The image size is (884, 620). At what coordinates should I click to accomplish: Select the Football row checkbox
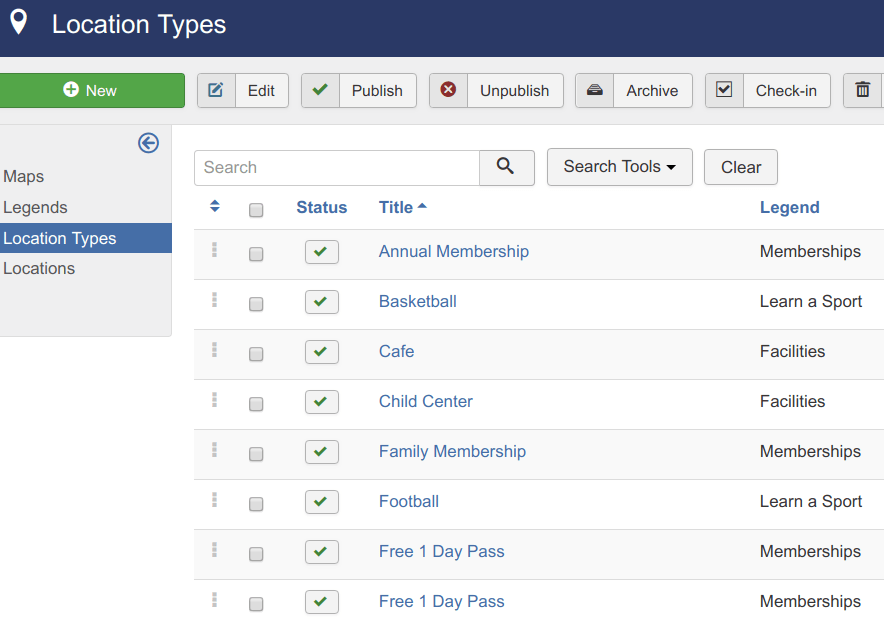pyautogui.click(x=256, y=504)
